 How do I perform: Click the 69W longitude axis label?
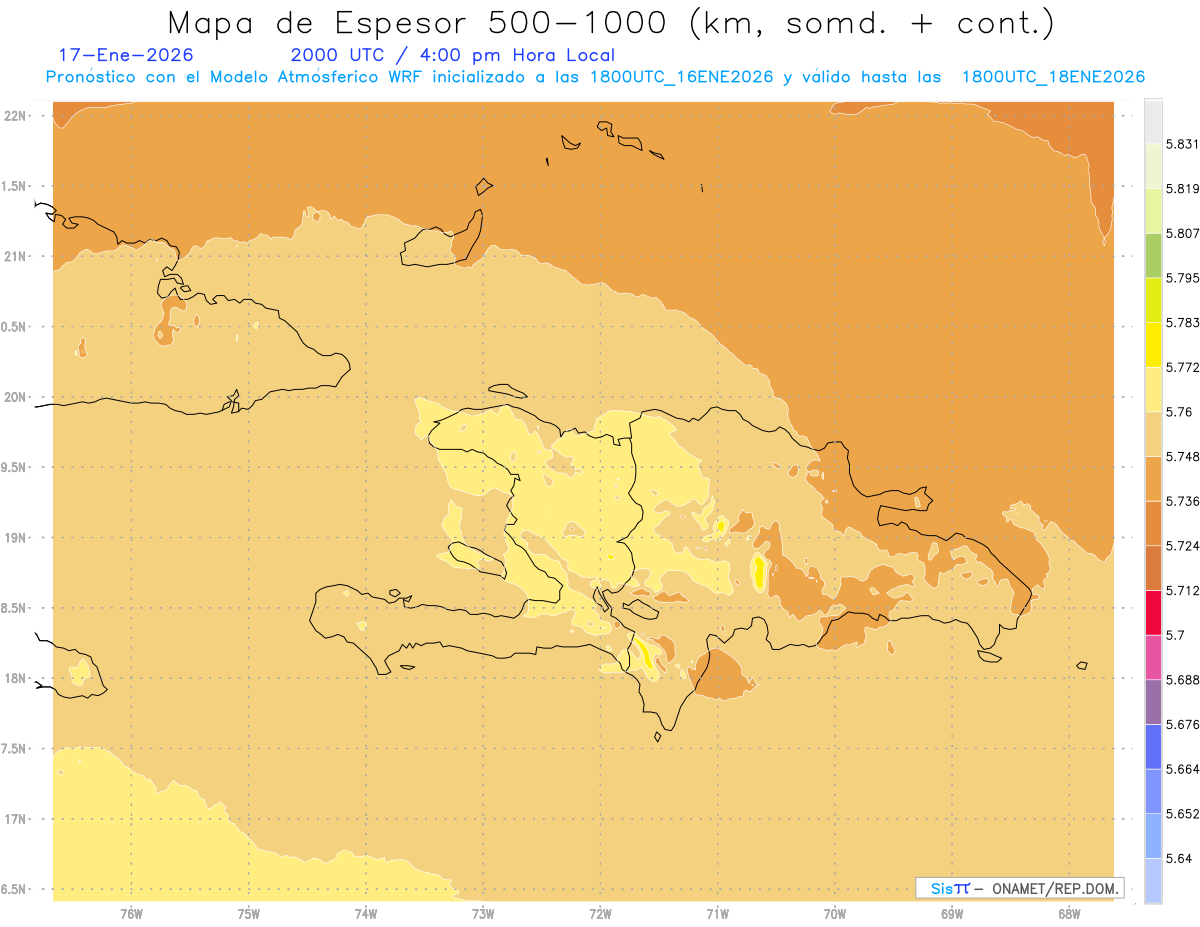tap(952, 913)
